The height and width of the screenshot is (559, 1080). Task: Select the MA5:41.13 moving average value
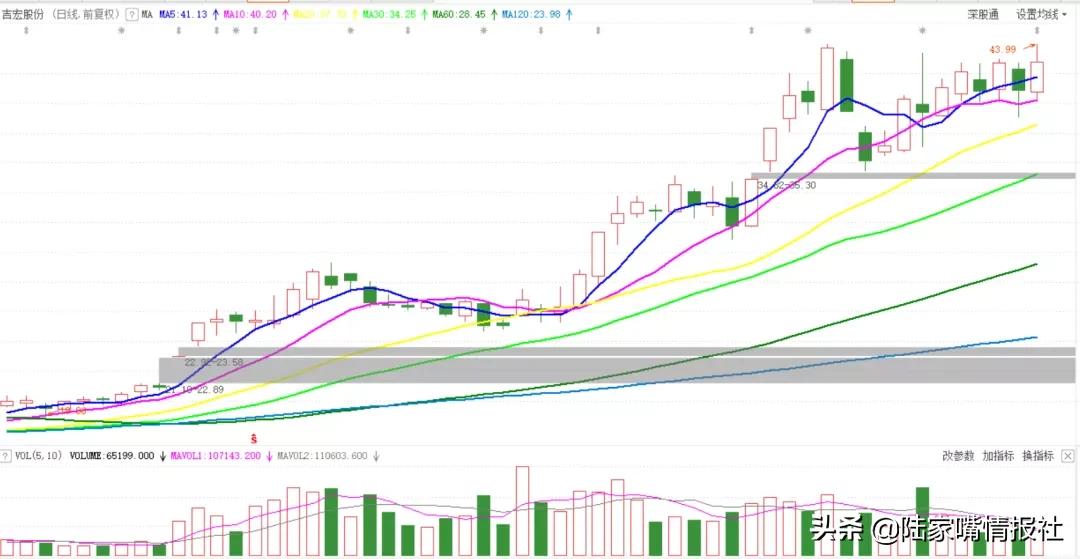click(x=183, y=14)
